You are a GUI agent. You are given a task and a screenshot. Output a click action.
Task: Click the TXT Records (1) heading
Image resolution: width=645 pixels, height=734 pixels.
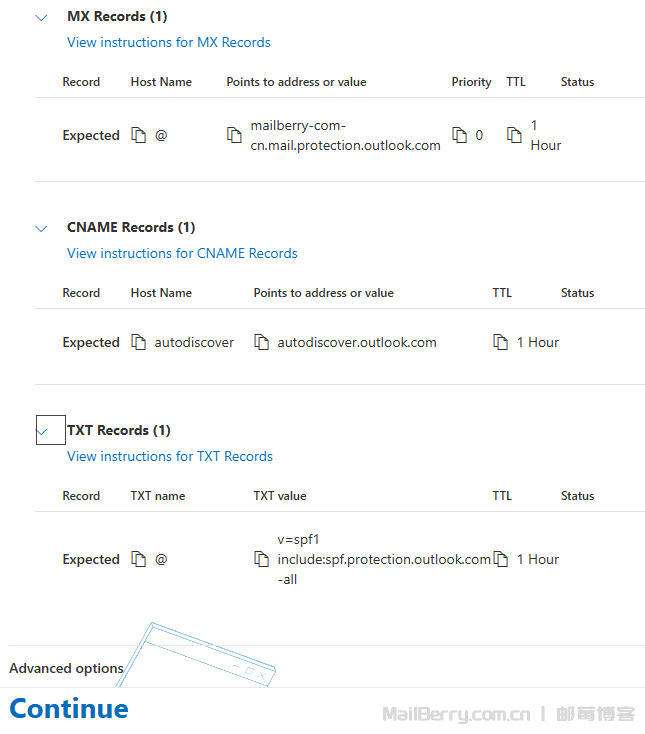(x=118, y=431)
